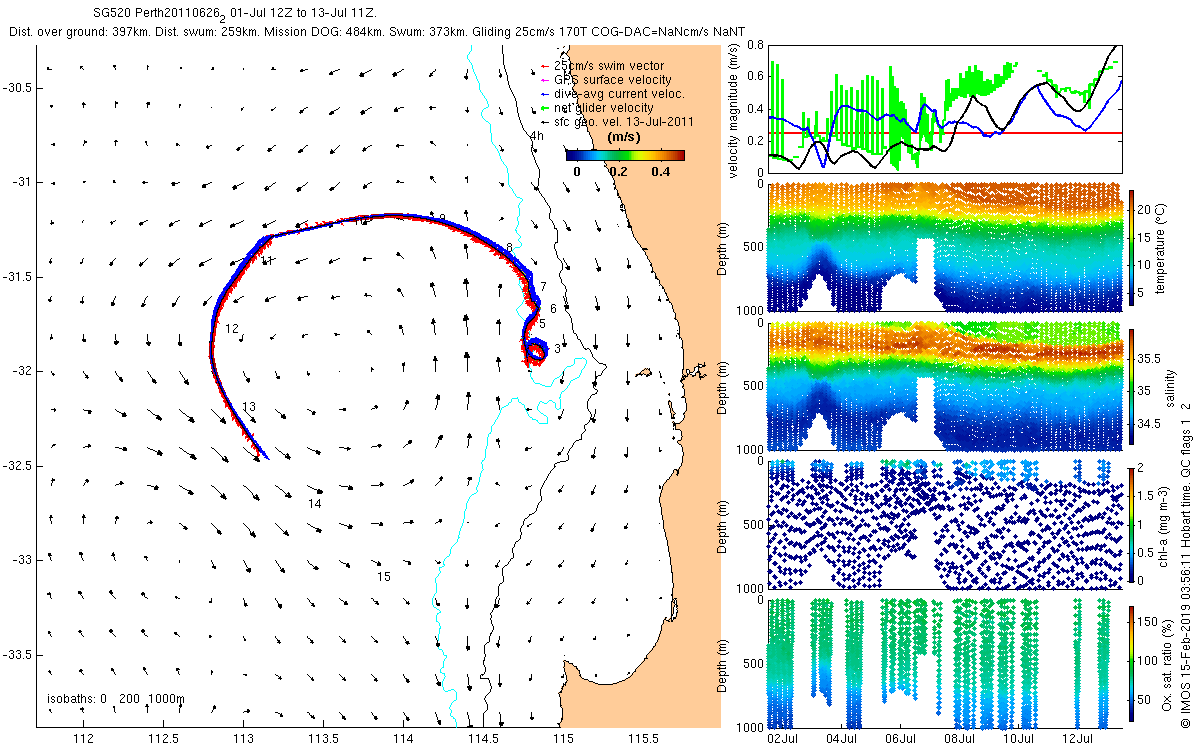Image resolution: width=1200 pixels, height=750 pixels.
Task: Click the latitude tick label '-31'
Action: click(x=24, y=182)
